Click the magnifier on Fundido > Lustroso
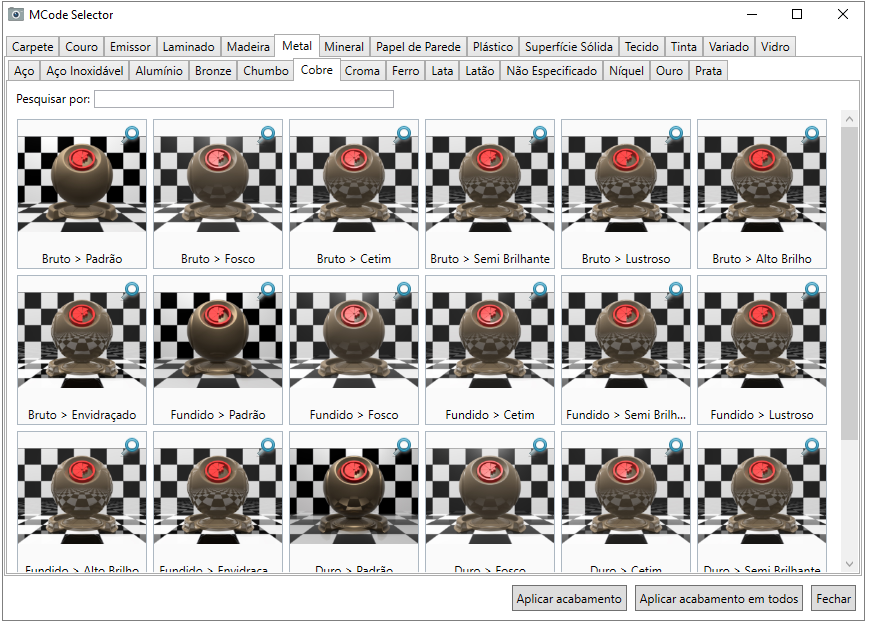 (811, 290)
